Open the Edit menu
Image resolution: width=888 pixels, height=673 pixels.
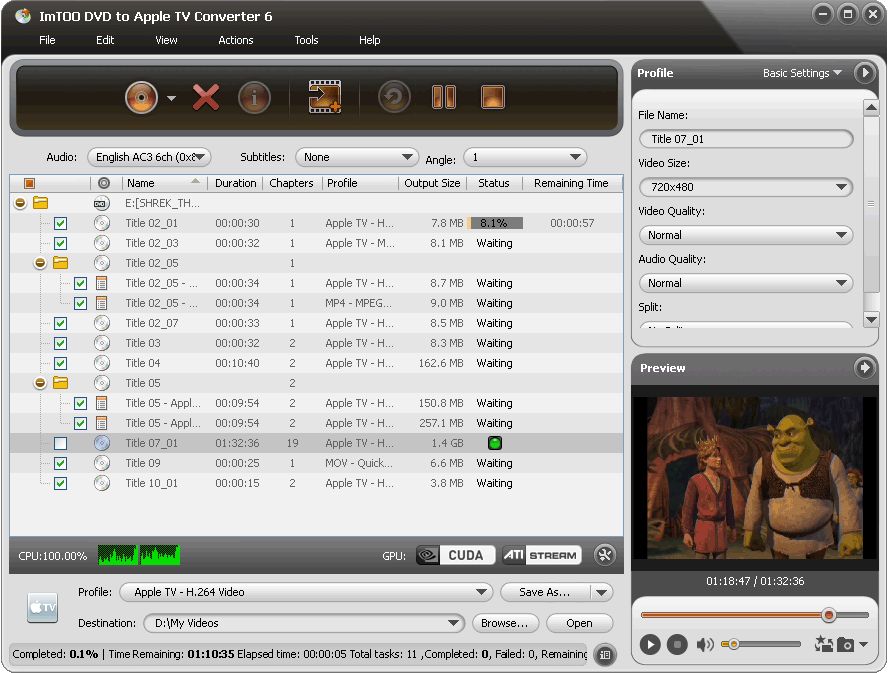(x=105, y=40)
